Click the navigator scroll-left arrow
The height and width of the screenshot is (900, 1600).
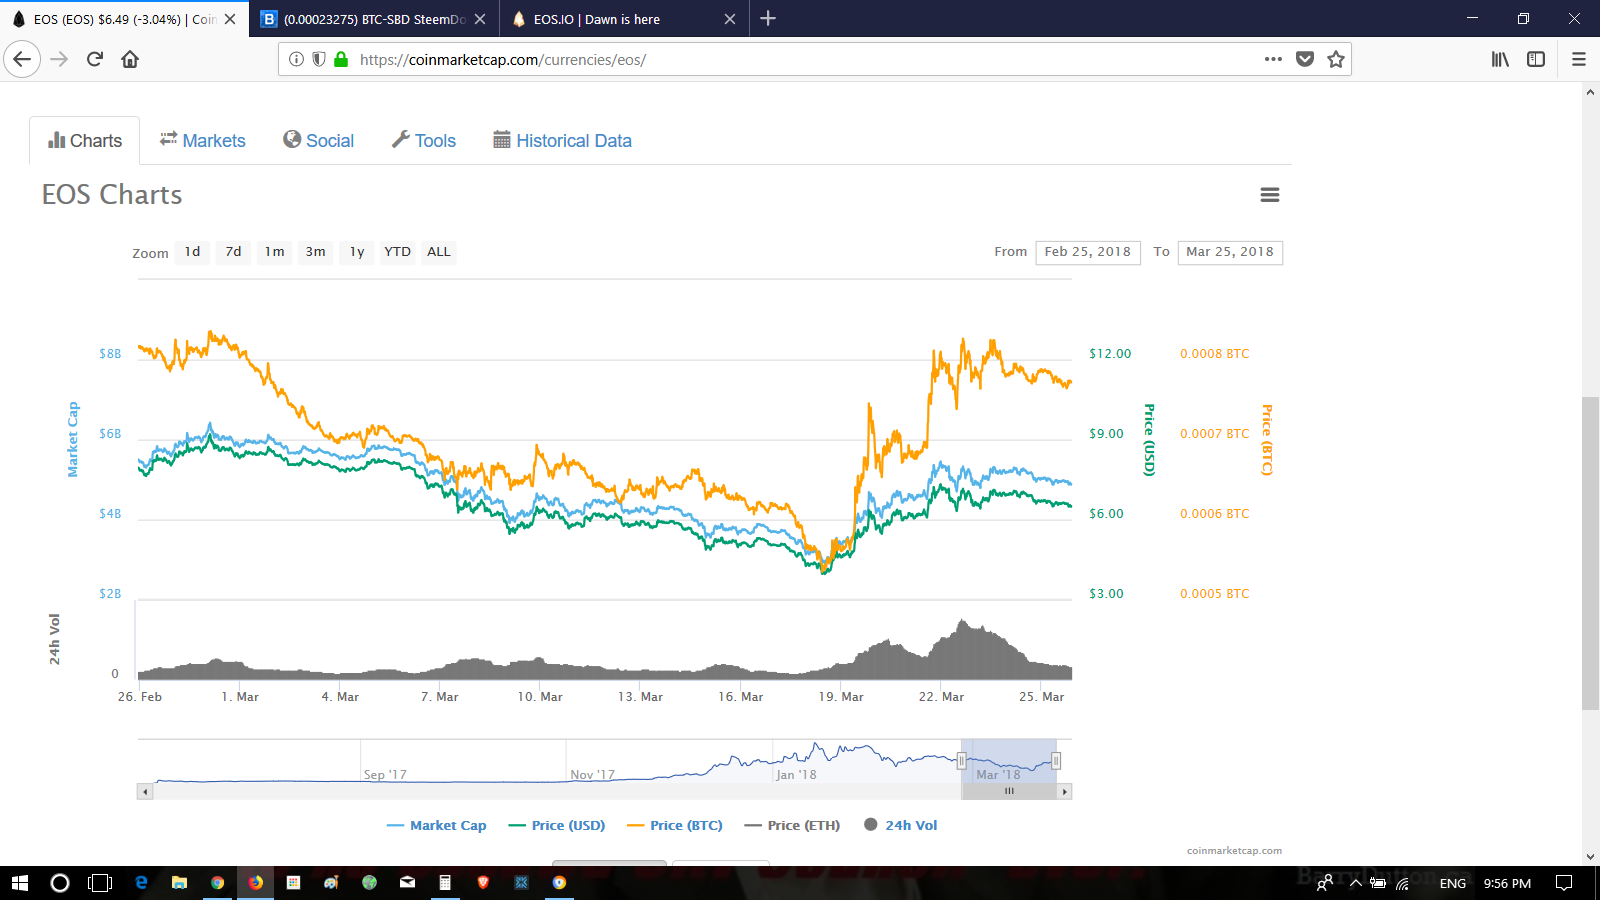[x=145, y=791]
